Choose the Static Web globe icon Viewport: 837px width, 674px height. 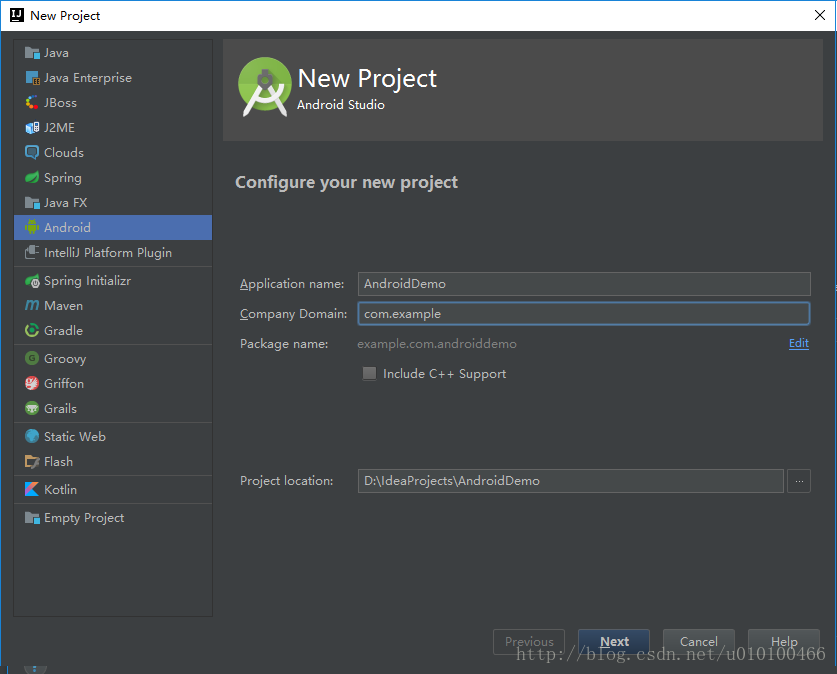(x=32, y=437)
